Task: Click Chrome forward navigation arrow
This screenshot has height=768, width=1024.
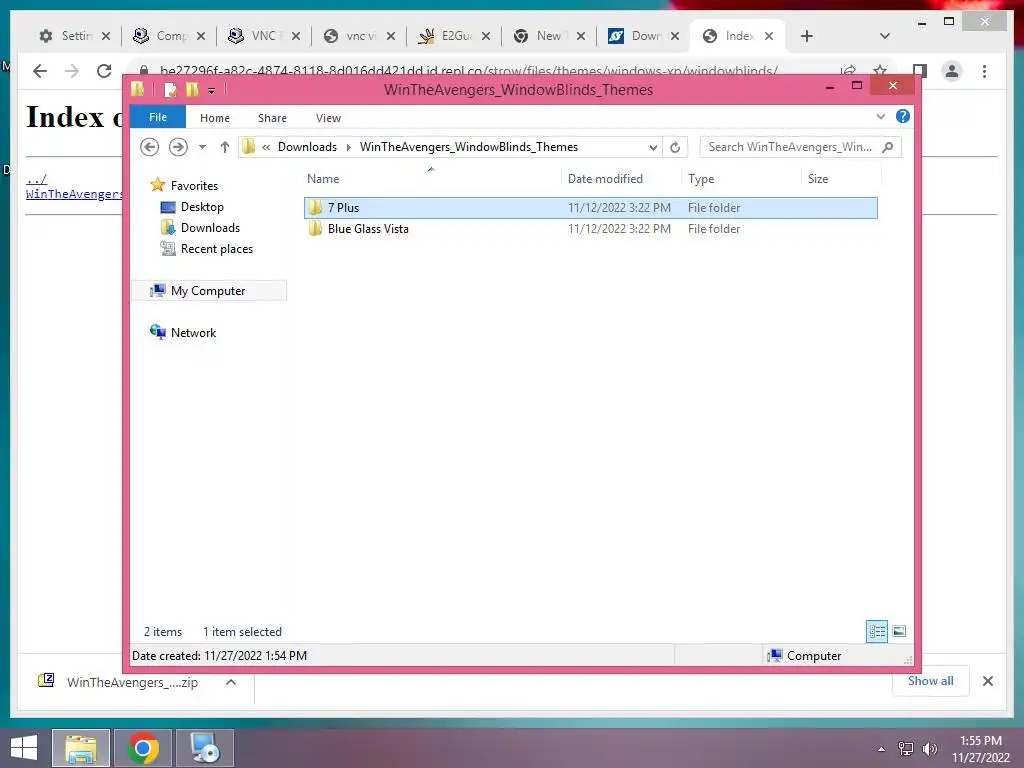Action: click(x=72, y=71)
